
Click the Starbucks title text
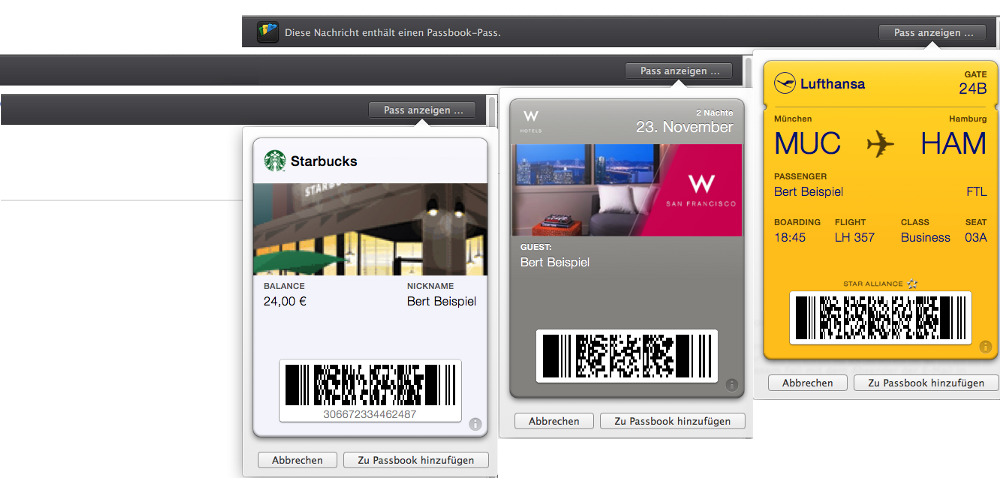324,161
